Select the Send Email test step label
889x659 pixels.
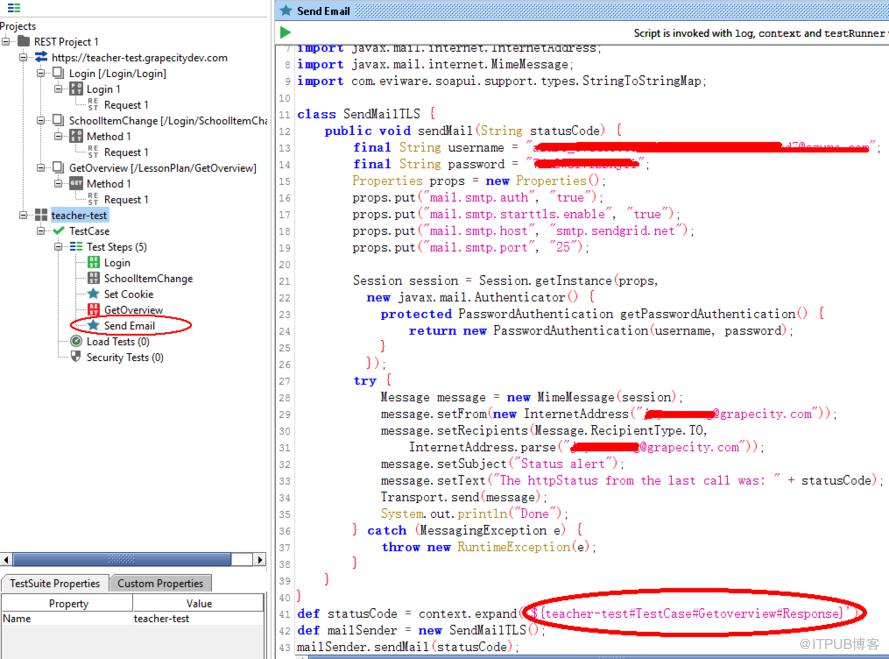click(129, 326)
